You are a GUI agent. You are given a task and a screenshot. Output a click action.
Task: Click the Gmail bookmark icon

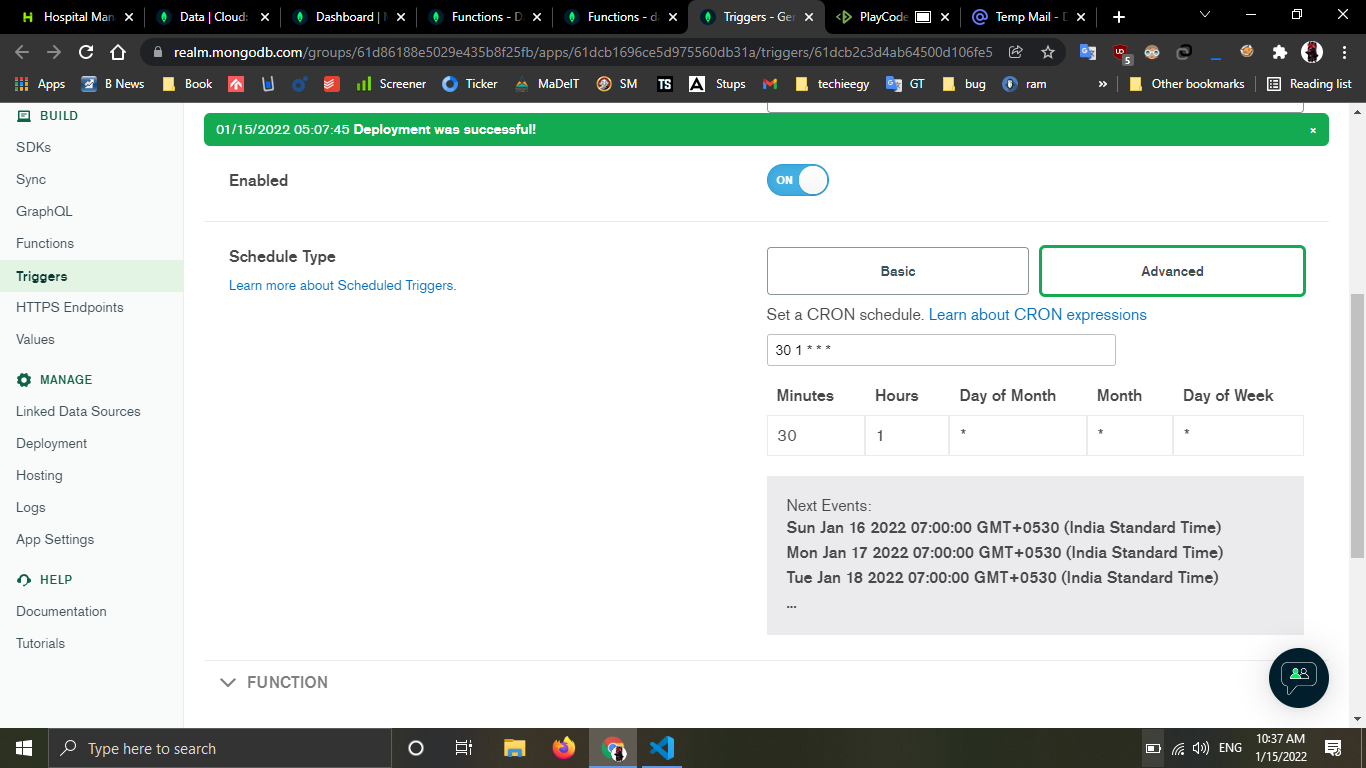click(769, 84)
